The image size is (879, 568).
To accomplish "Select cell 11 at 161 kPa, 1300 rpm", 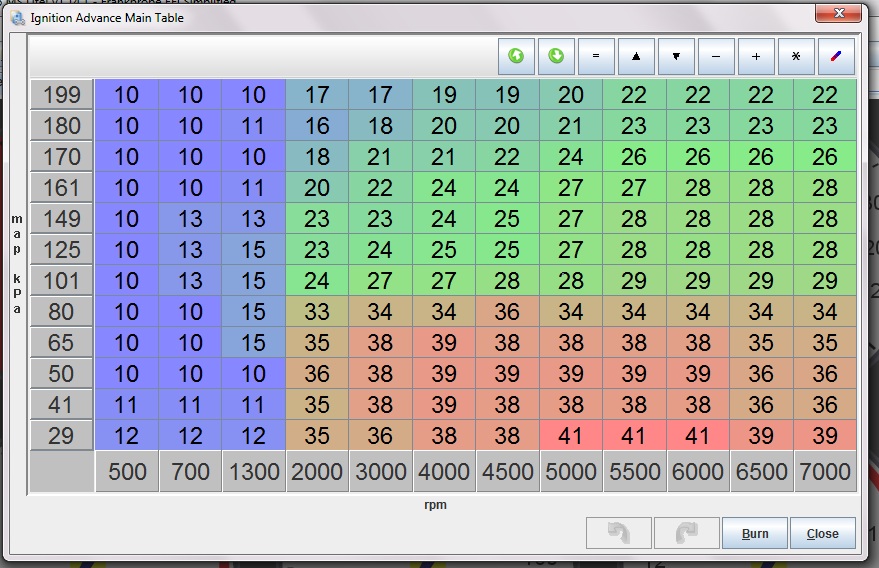I will [253, 188].
